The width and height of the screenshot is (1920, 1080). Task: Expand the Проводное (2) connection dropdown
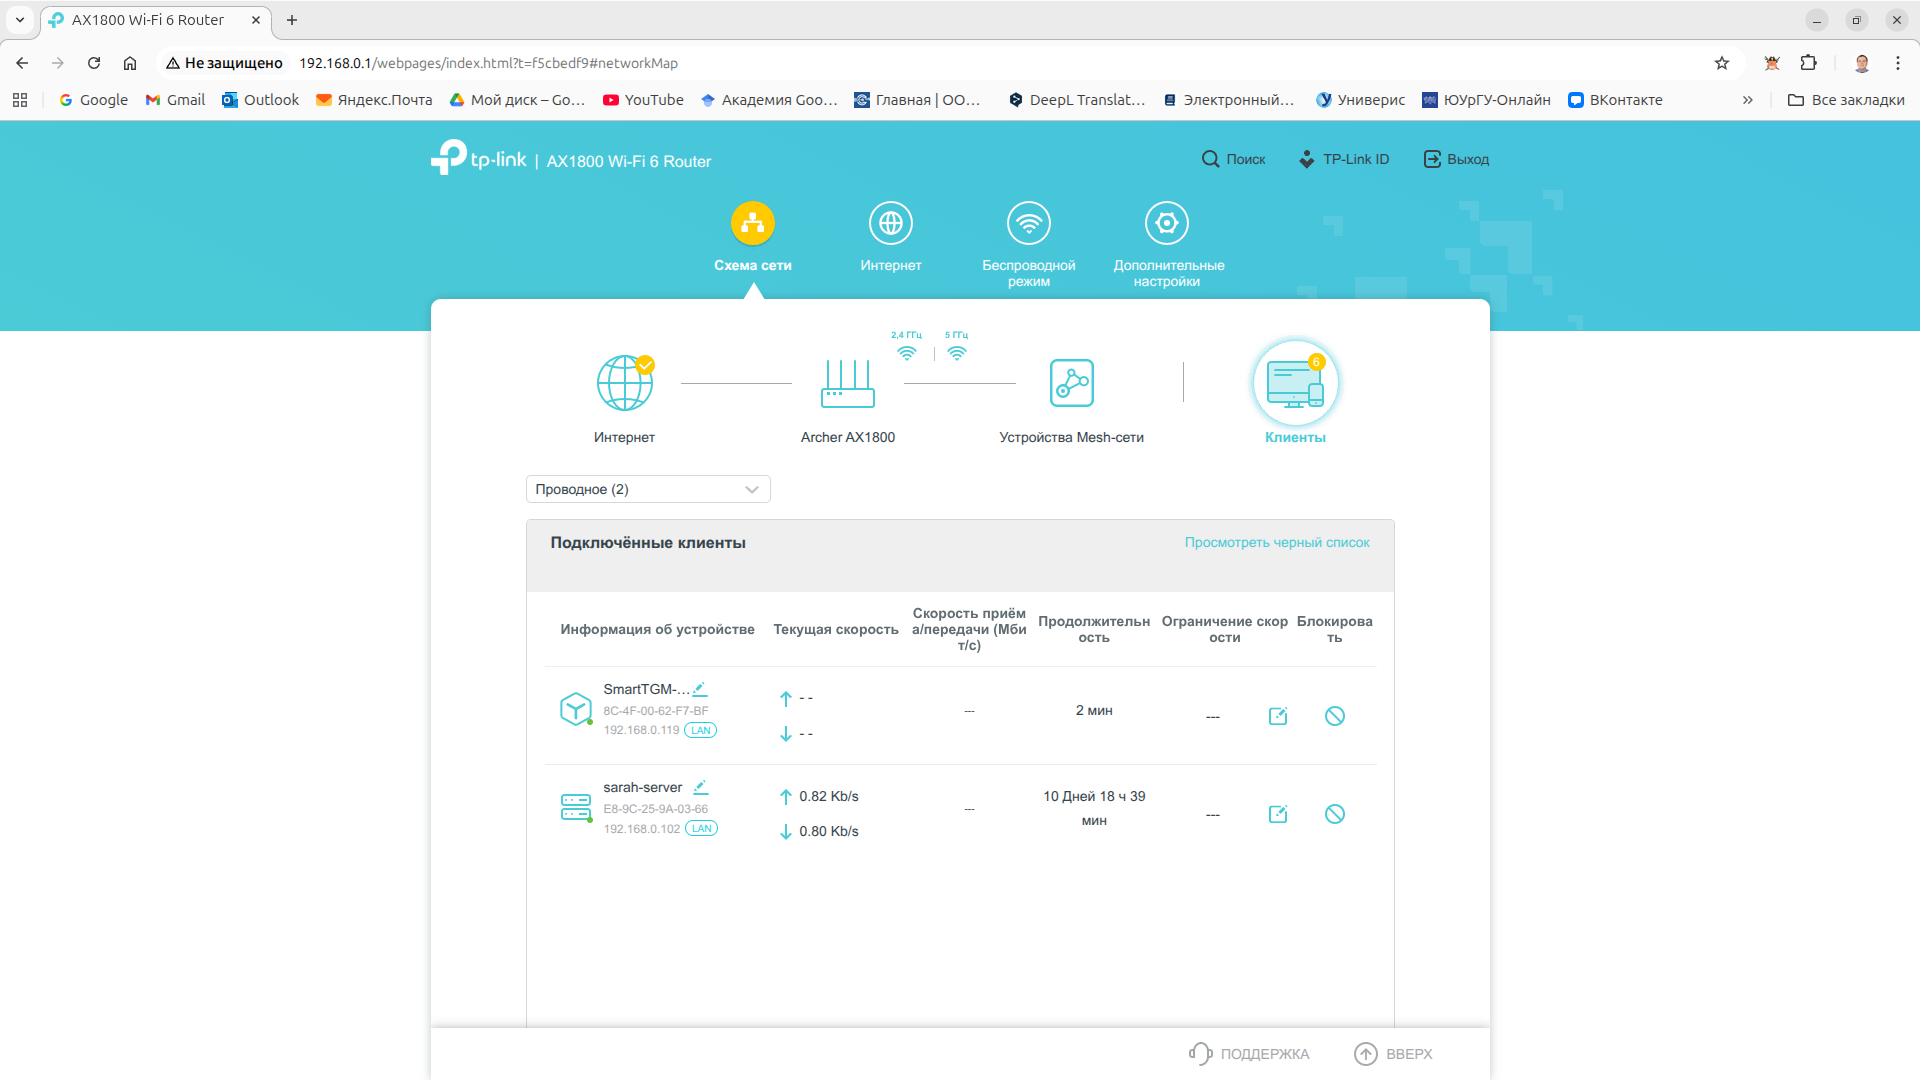[x=648, y=489]
